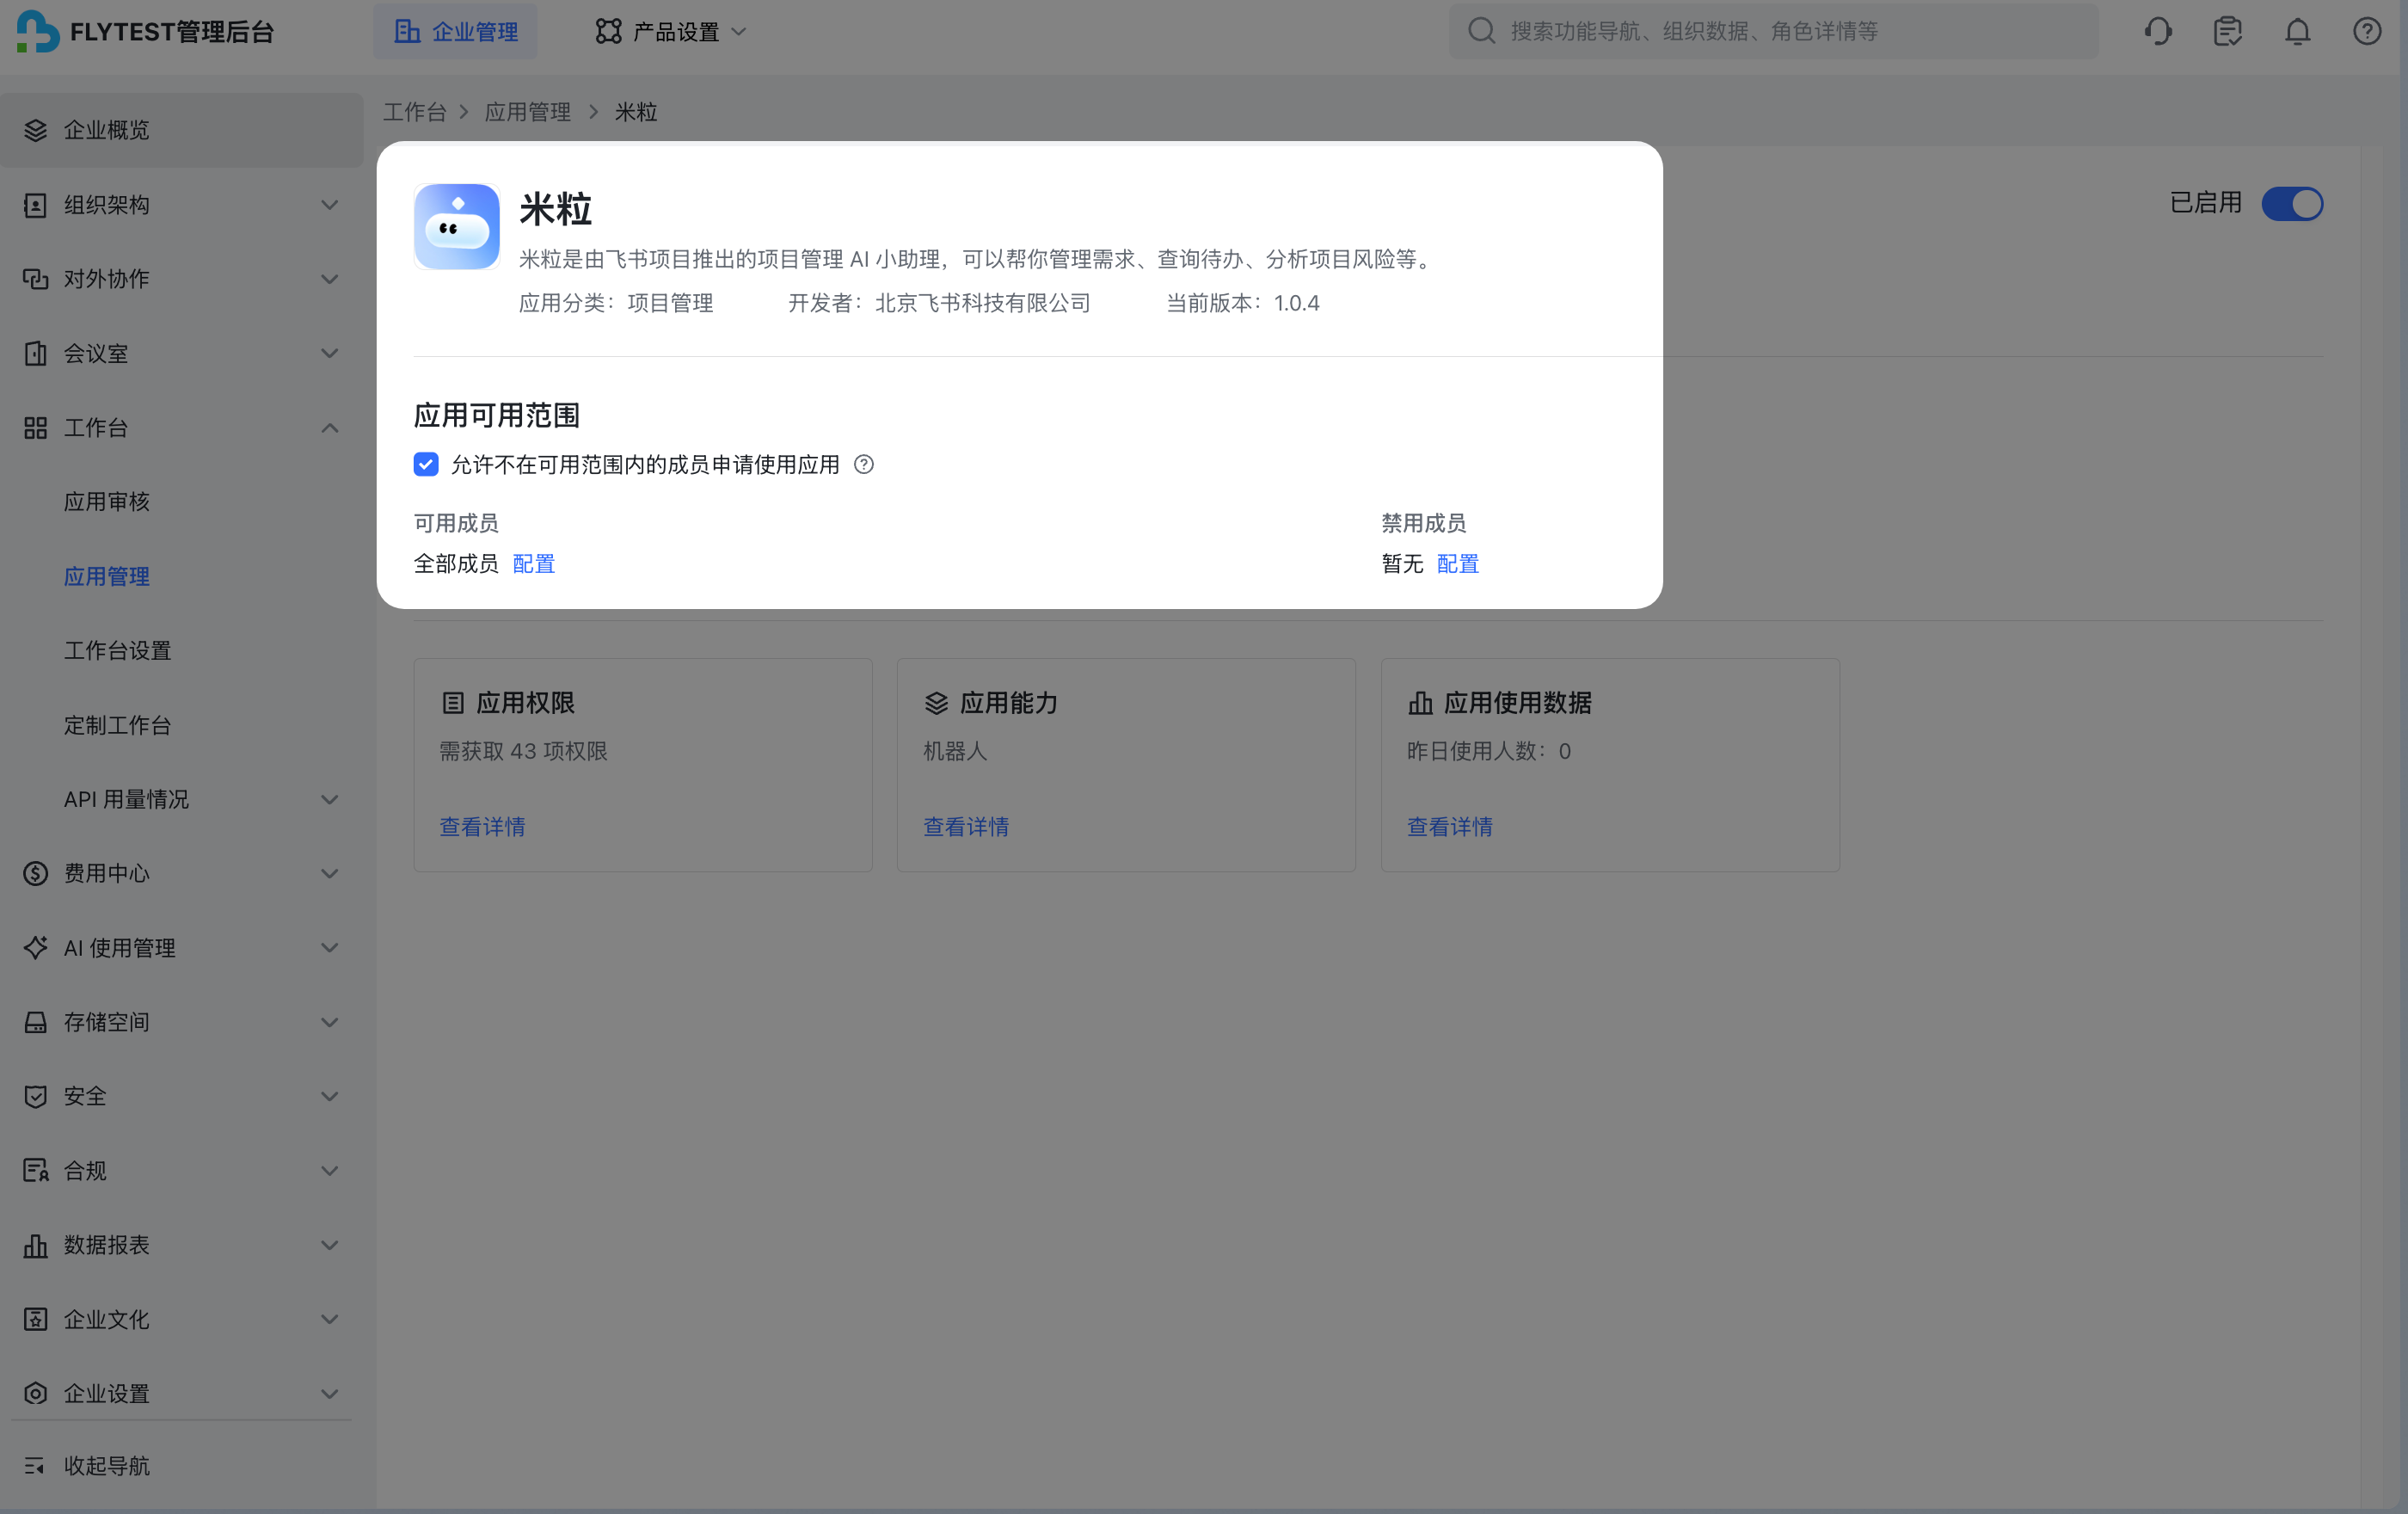The image size is (2408, 1514).
Task: Expand AI 使用管理 chevron
Action: point(329,947)
